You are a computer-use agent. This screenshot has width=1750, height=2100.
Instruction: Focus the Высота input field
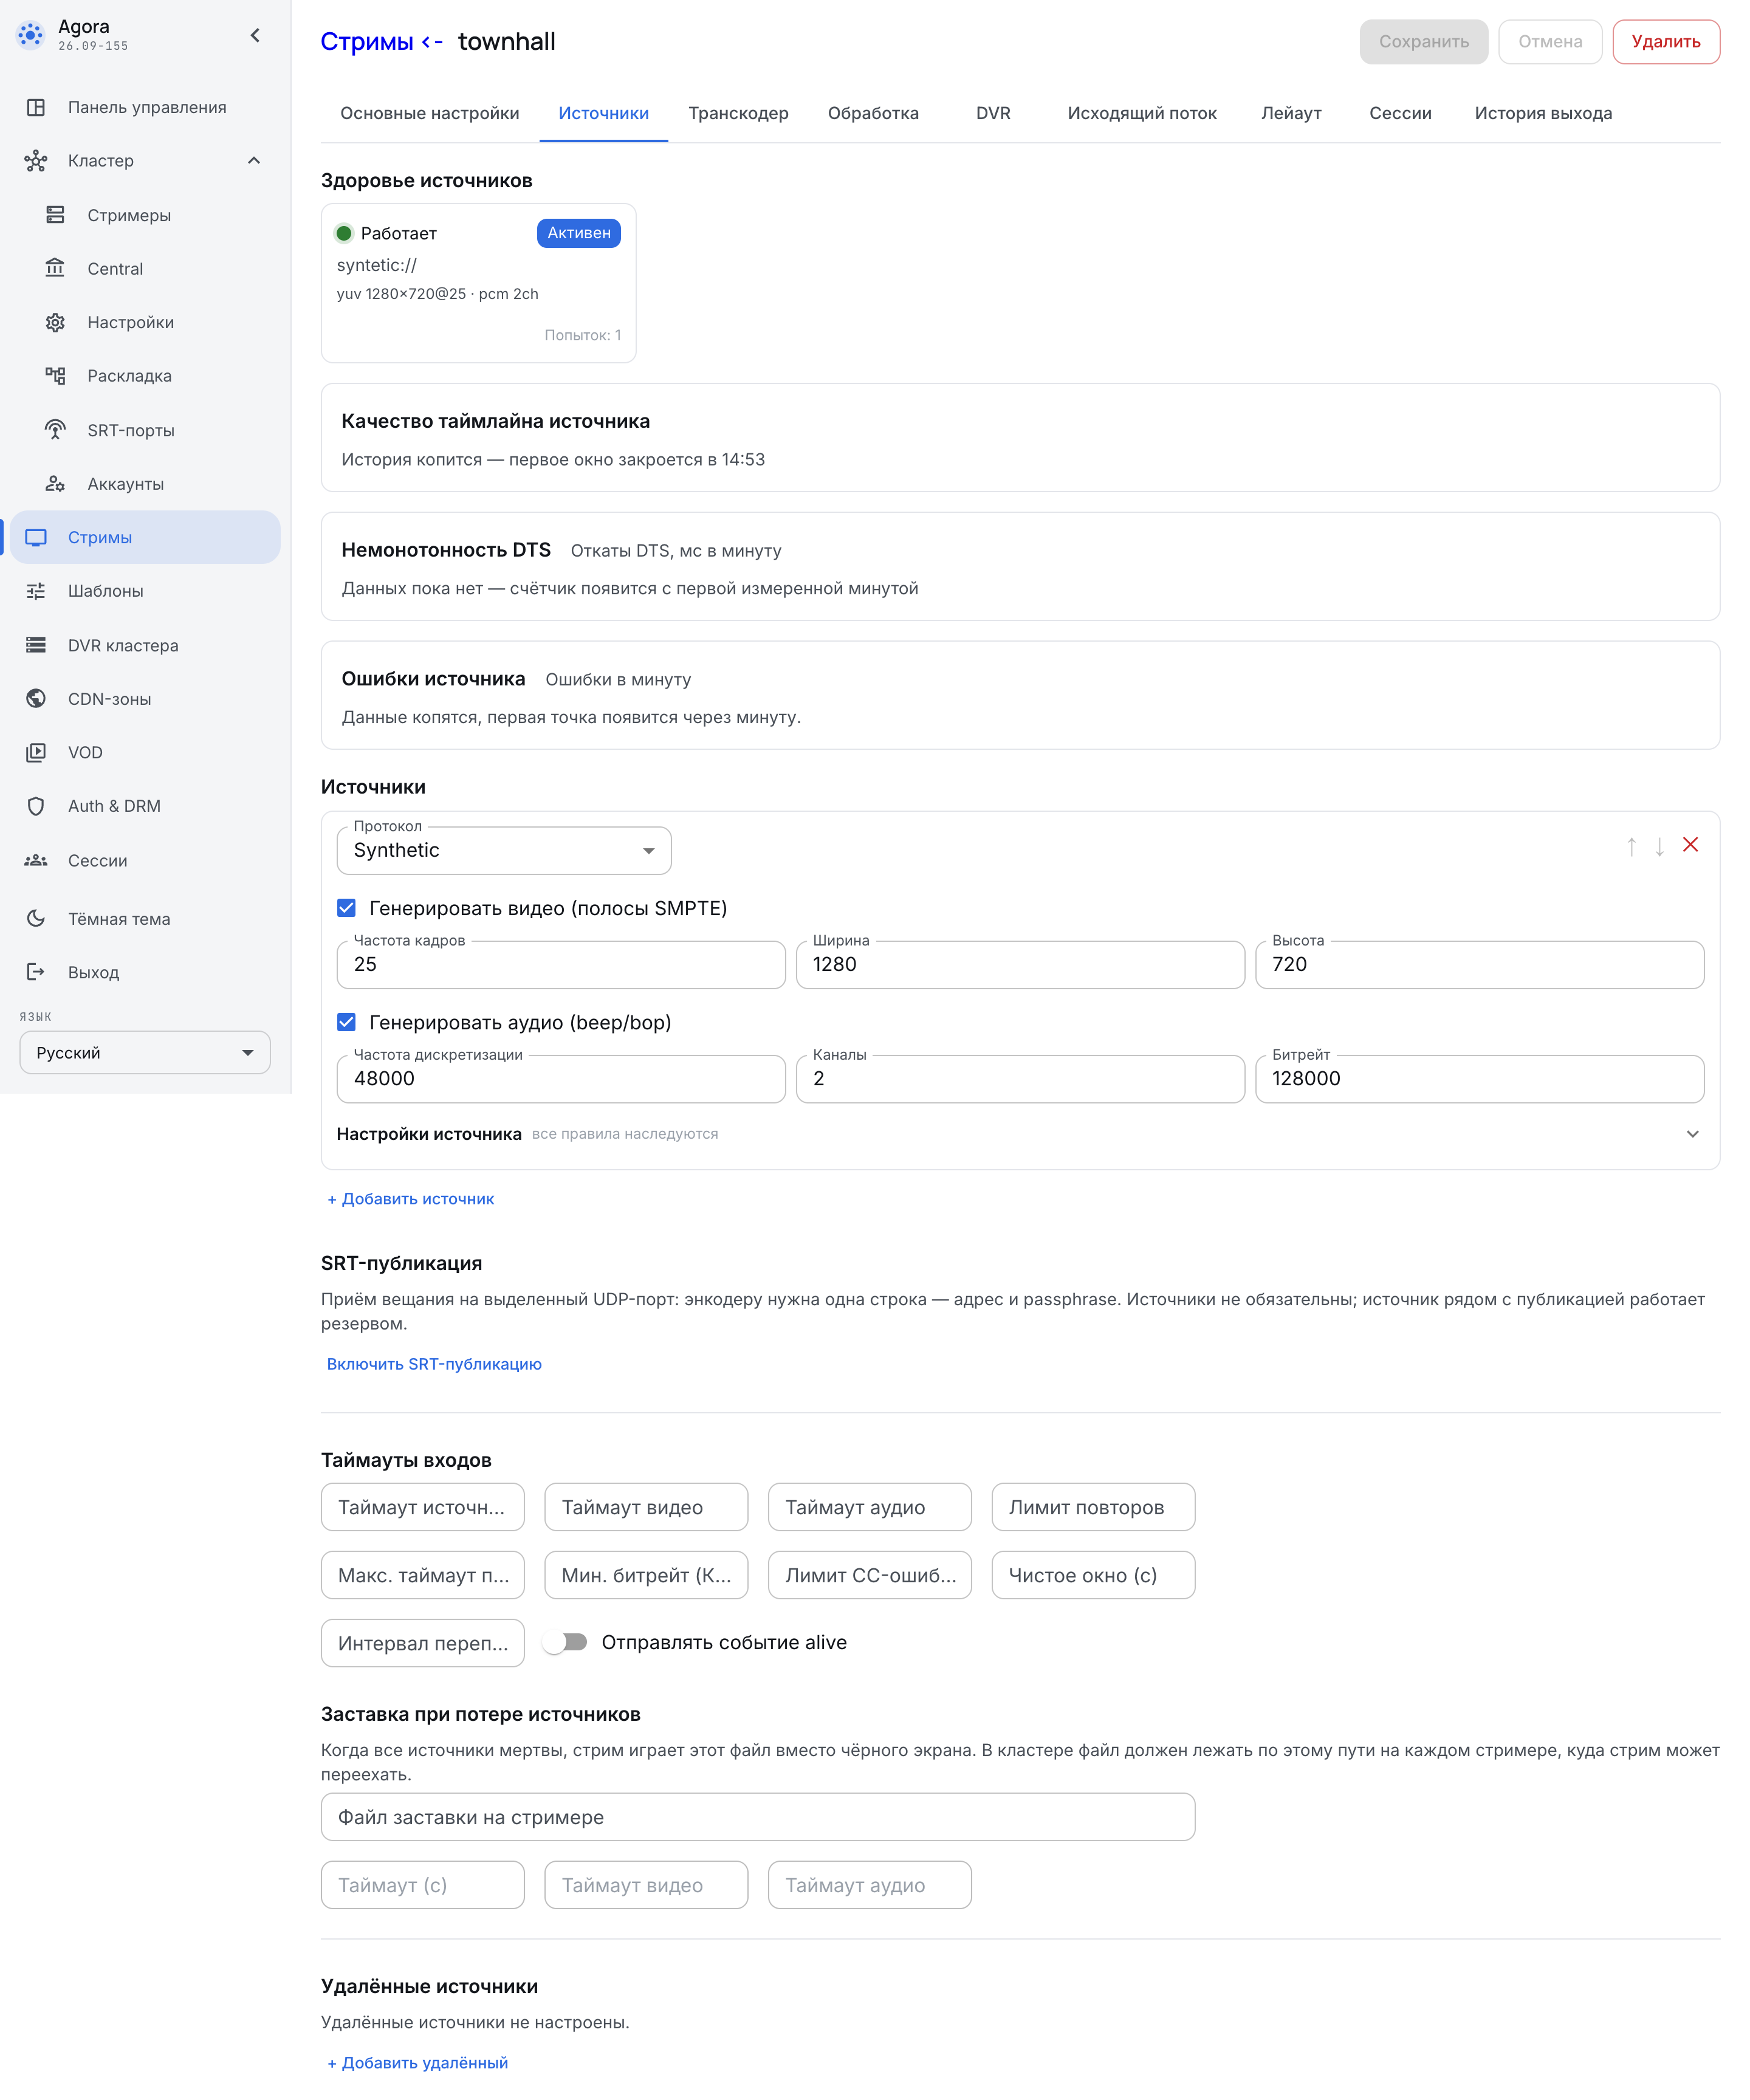tap(1480, 965)
